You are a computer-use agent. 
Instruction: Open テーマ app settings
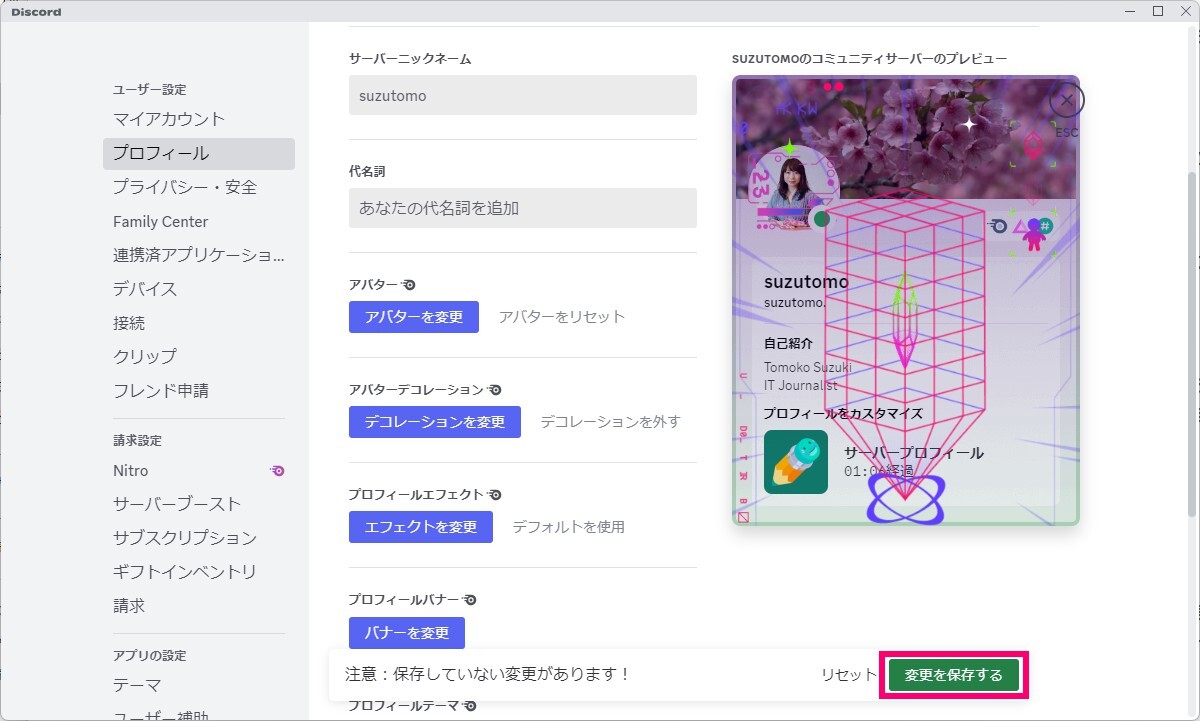tap(199, 686)
